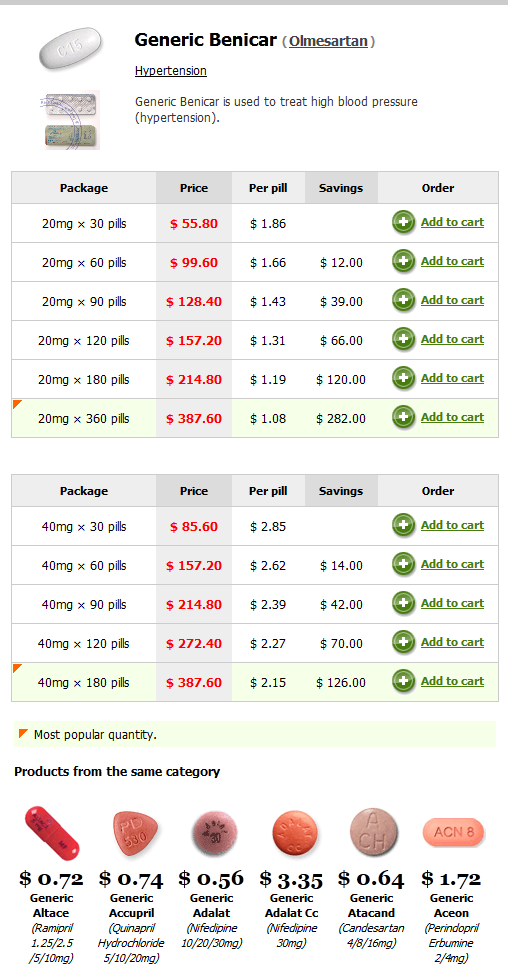Click green plus icon for 20mg × 360 pills
Image resolution: width=508 pixels, height=973 pixels.
point(403,417)
